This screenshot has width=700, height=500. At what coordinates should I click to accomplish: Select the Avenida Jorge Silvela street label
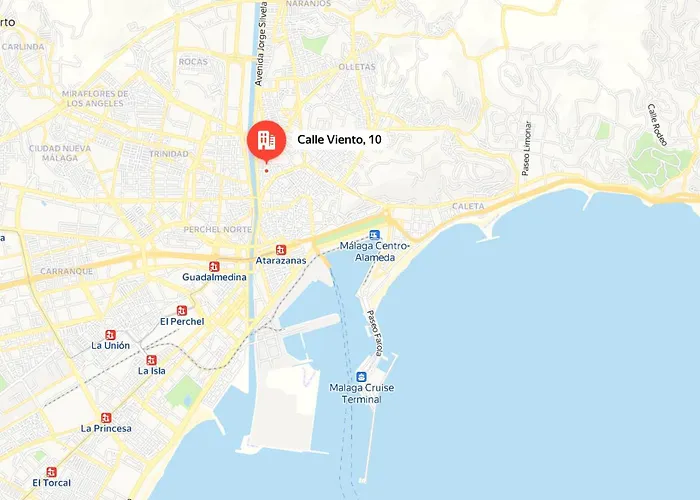tap(261, 44)
